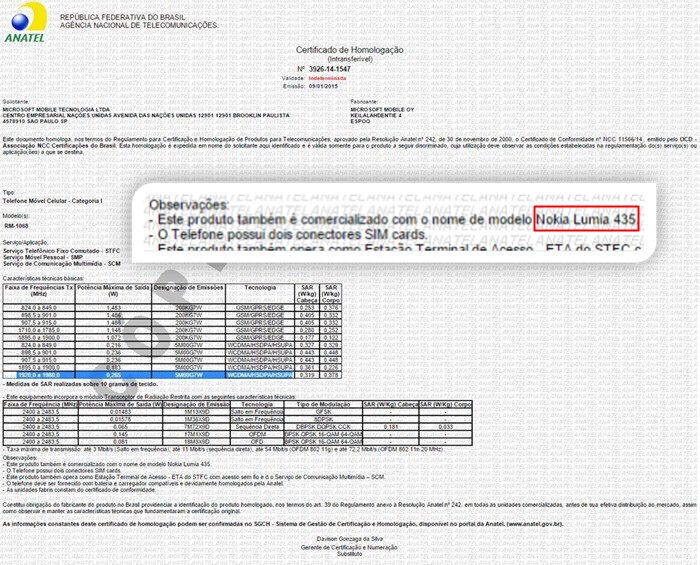The image size is (700, 565).
Task: Click "AGÊNCIA NACIONAL DE TELECOMUNICAÇÕES" header line
Action: tap(139, 25)
